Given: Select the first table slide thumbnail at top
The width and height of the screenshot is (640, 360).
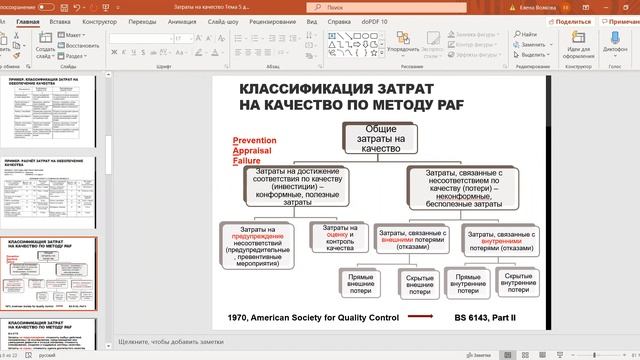Looking at the screenshot, I should [x=48, y=111].
